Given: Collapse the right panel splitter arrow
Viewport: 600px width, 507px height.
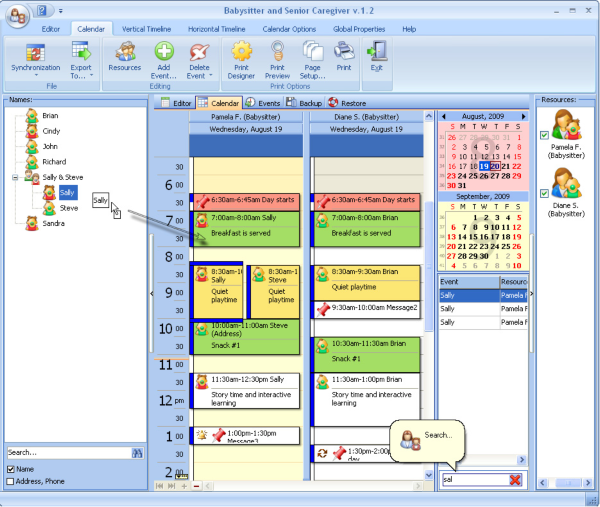Looking at the screenshot, I should click(x=532, y=293).
